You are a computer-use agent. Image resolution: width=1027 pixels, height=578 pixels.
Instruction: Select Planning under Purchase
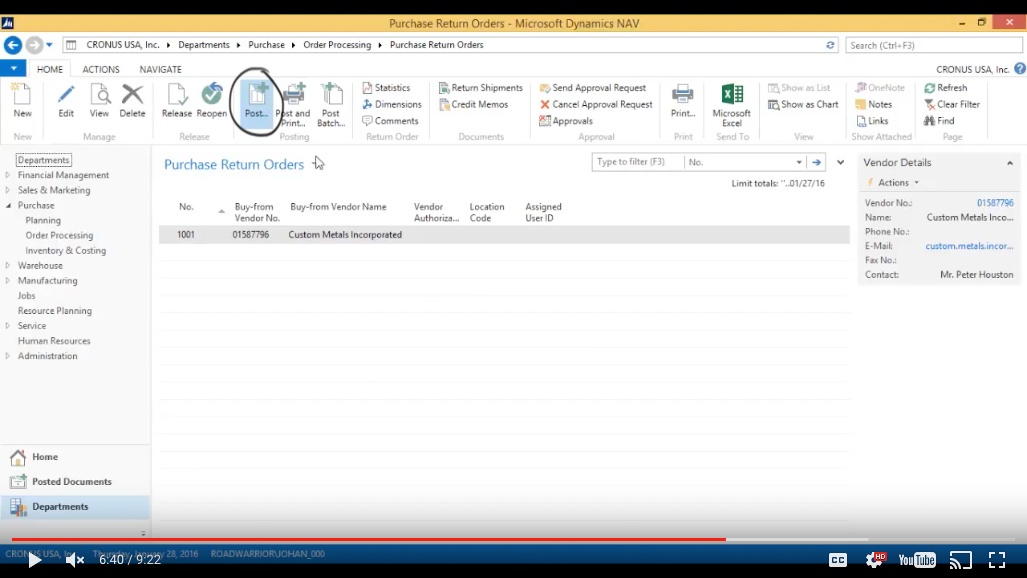tap(43, 220)
